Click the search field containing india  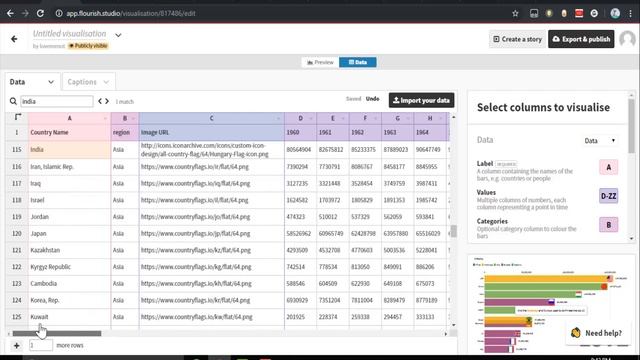click(57, 101)
